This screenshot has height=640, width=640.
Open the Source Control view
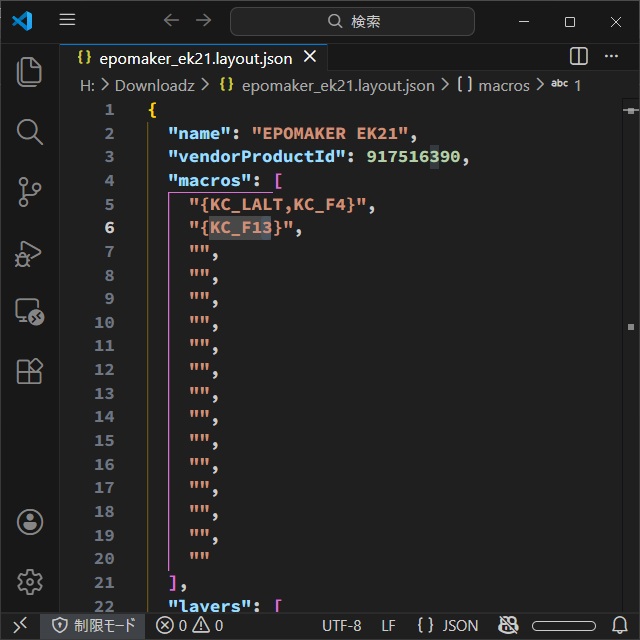coord(30,191)
